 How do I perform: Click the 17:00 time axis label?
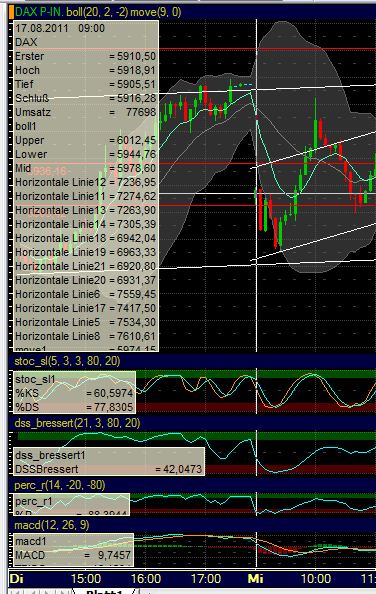[206, 579]
